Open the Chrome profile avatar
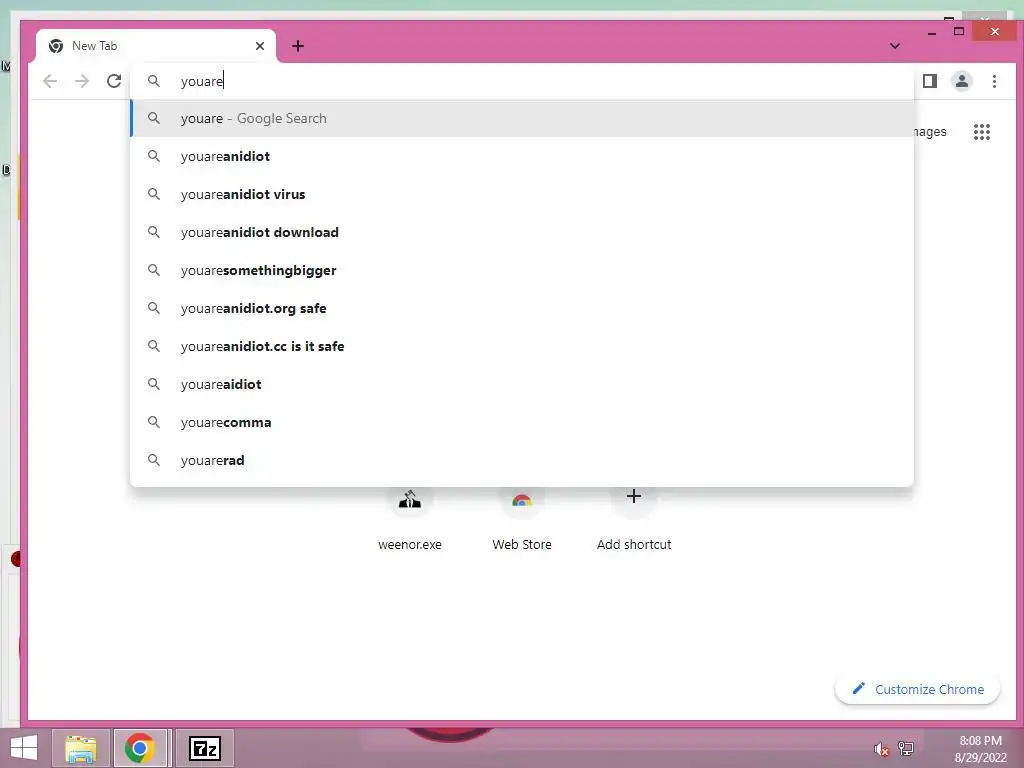The height and width of the screenshot is (768, 1024). tap(962, 81)
